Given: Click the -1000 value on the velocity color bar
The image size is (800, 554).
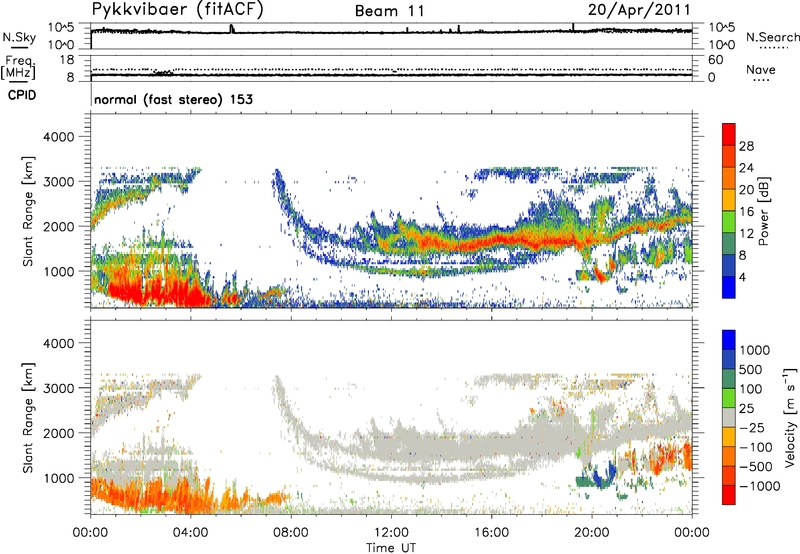Looking at the screenshot, I should (760, 486).
